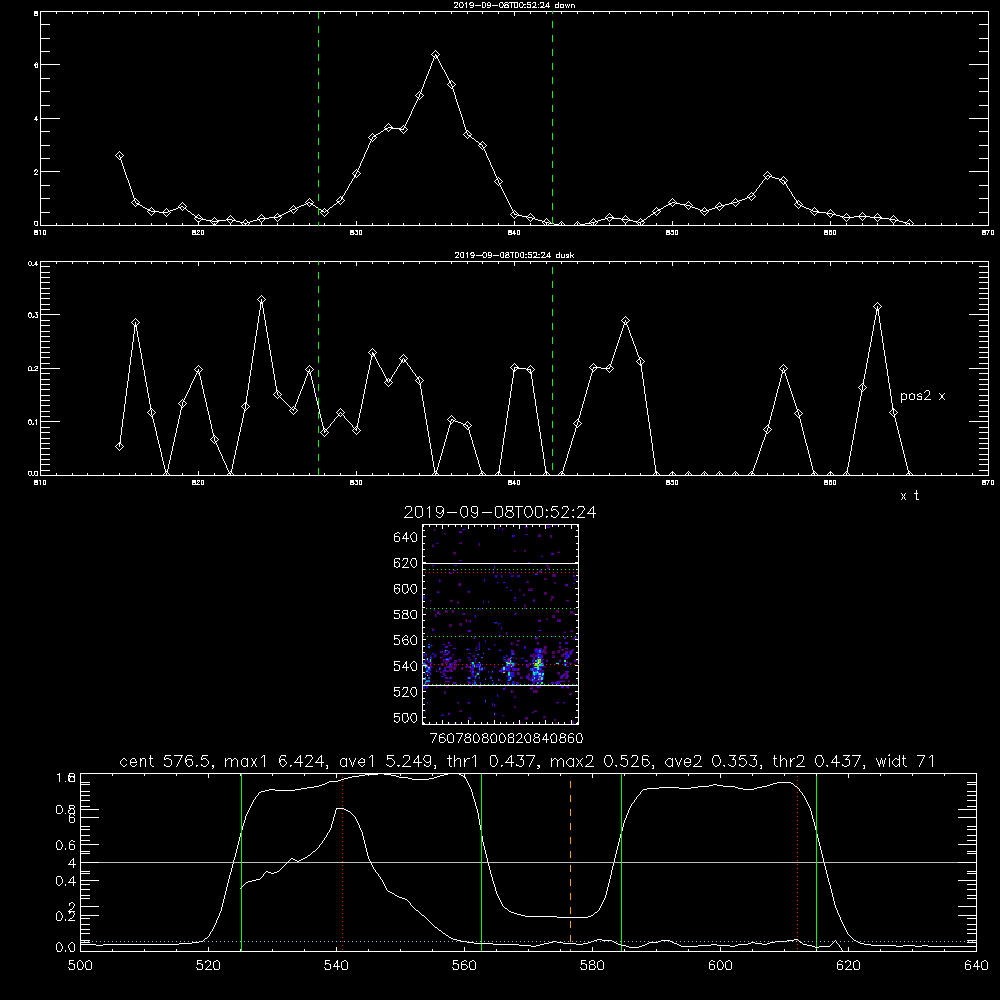The width and height of the screenshot is (1000, 1000).
Task: Click the first data point of dawn plot
Action: coord(119,156)
